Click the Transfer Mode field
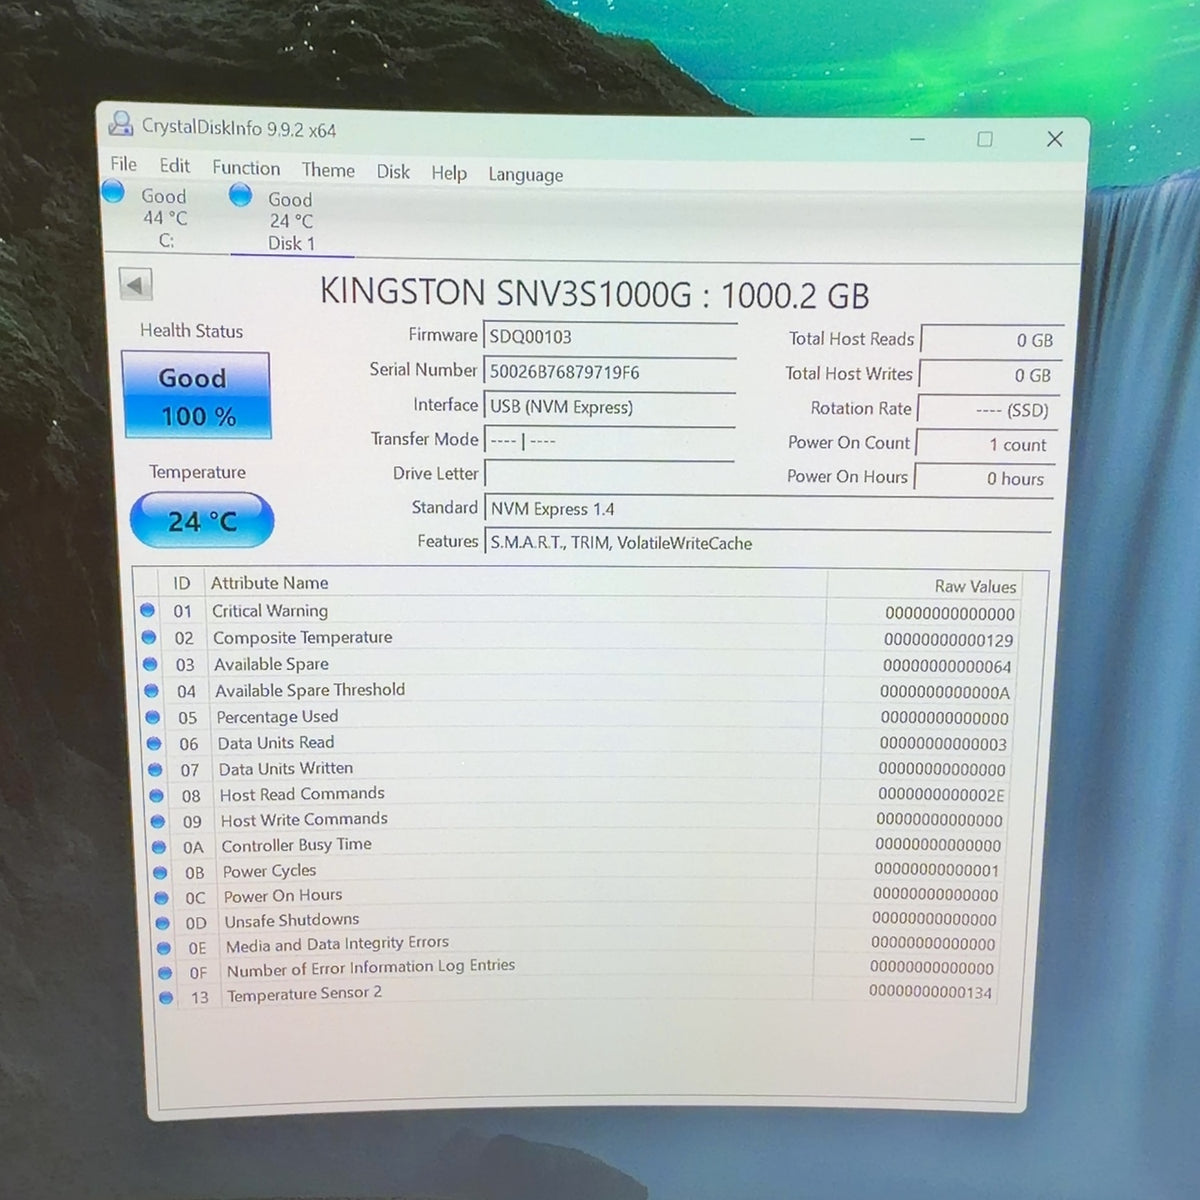Viewport: 1200px width, 1200px height. click(610, 441)
